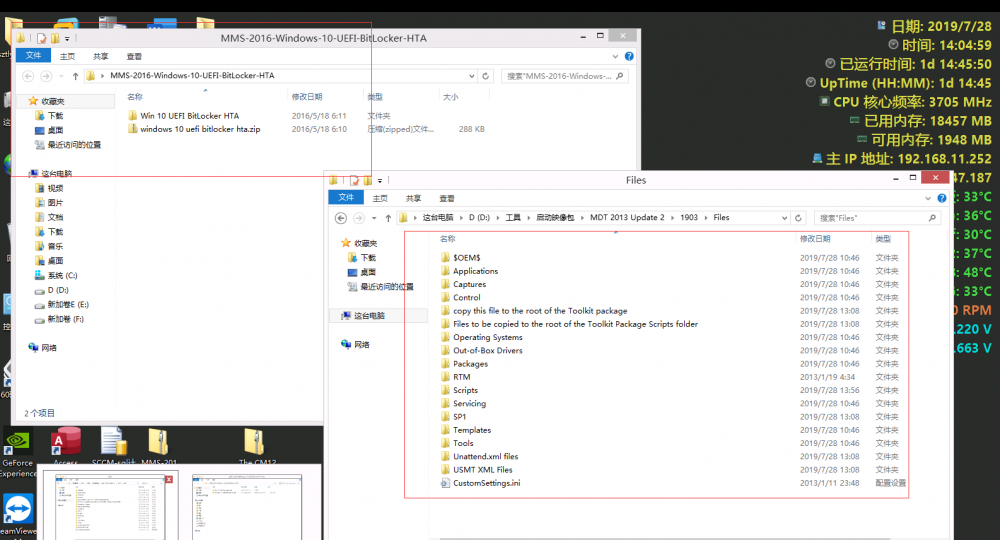Open the SCCM-split desktop file
The image size is (1000, 540).
(x=114, y=446)
